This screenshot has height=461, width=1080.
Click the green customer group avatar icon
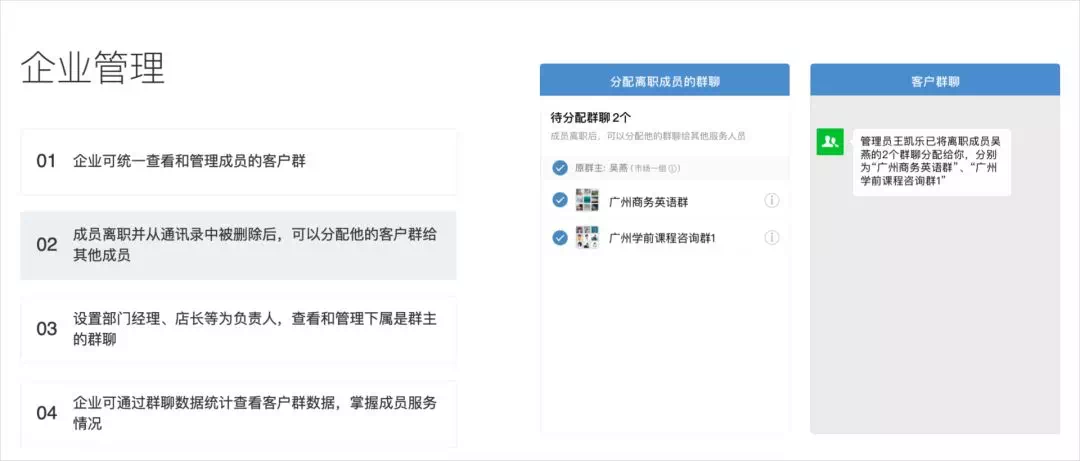tap(830, 142)
